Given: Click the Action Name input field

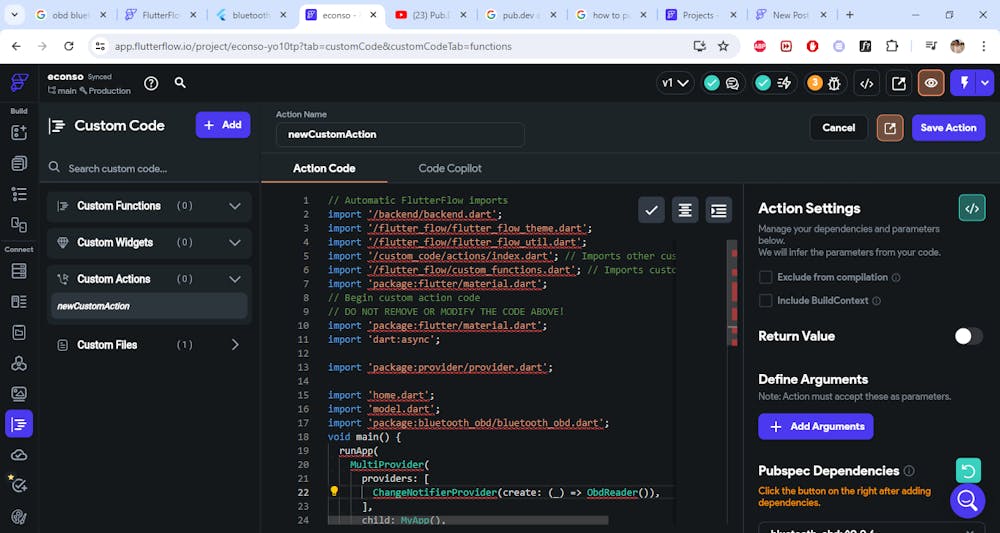Looking at the screenshot, I should click(x=400, y=135).
